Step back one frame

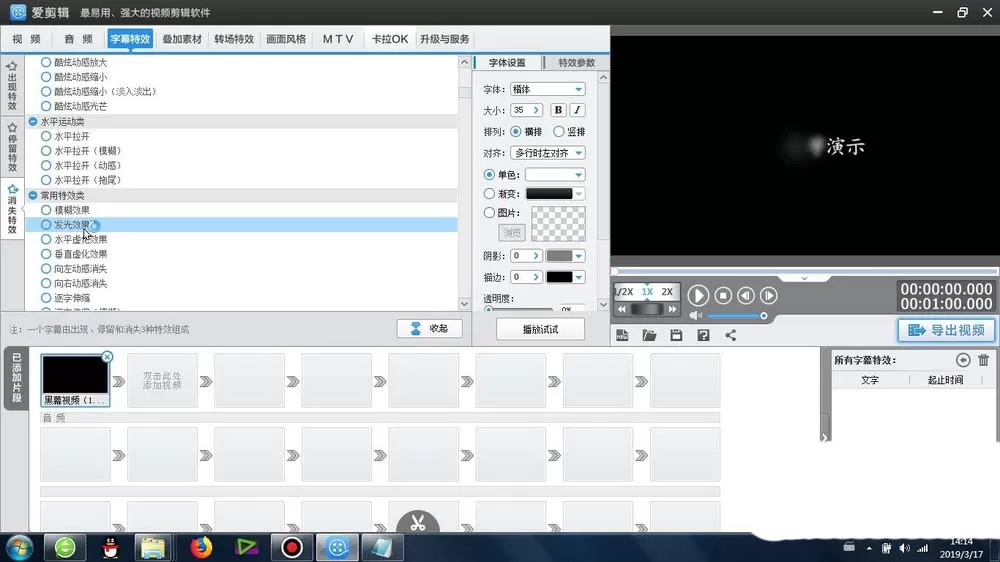point(746,295)
